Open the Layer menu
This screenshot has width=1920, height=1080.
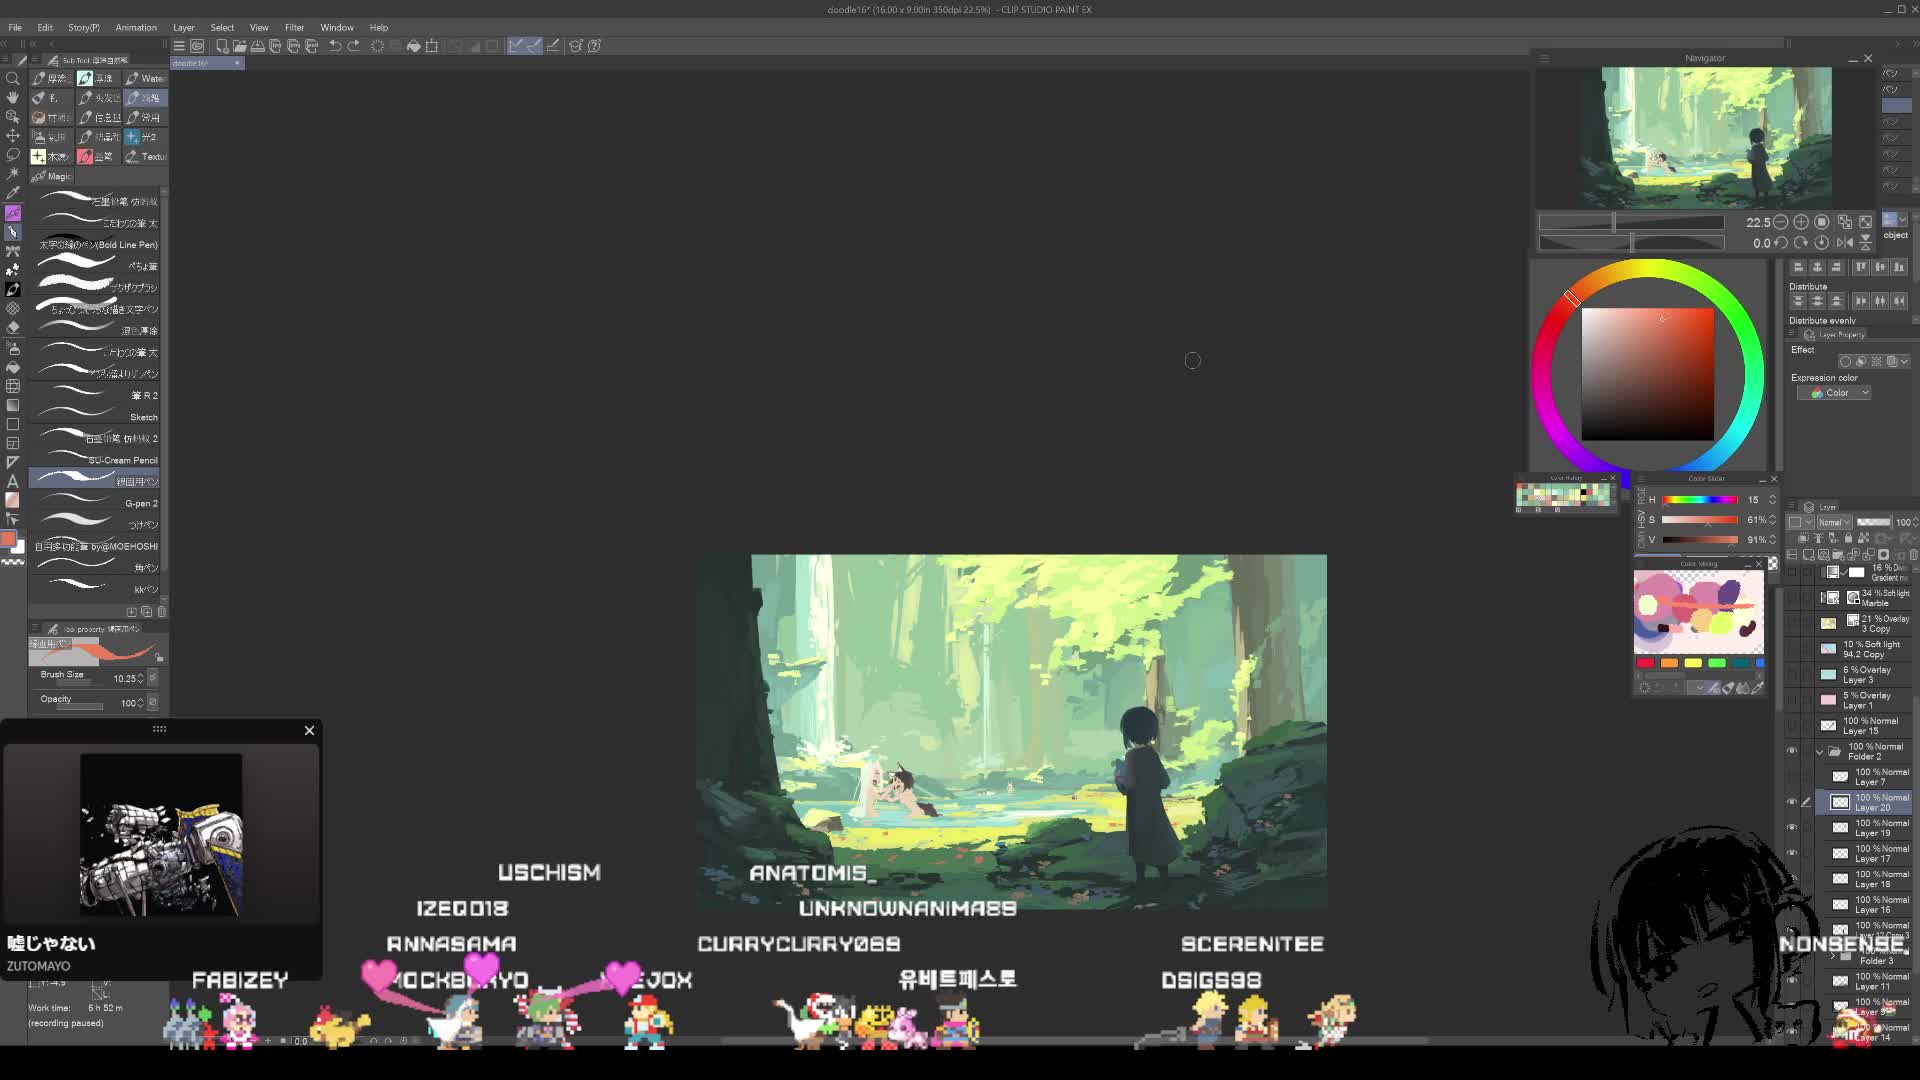point(184,28)
